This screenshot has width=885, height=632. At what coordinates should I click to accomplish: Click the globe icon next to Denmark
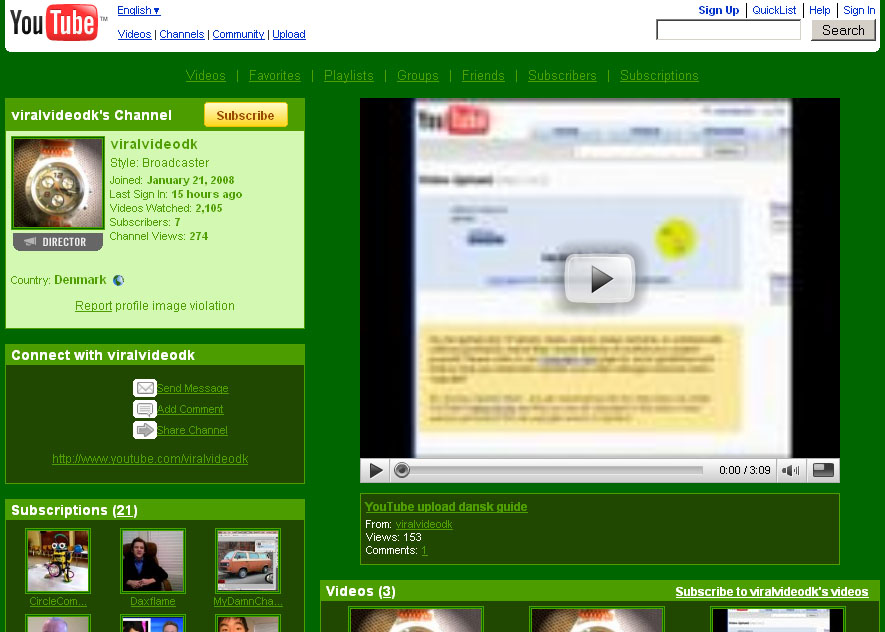[x=119, y=281]
